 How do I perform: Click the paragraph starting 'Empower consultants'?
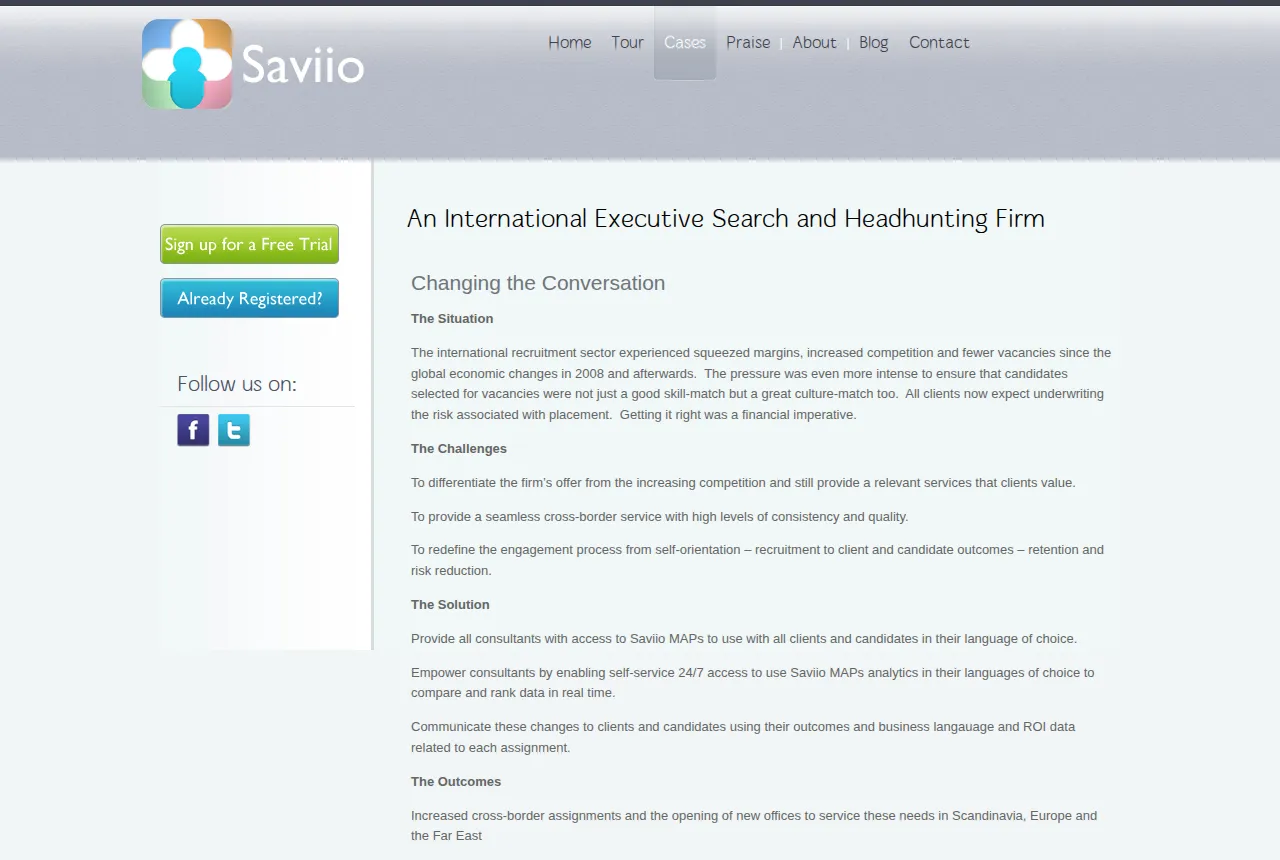[x=753, y=683]
